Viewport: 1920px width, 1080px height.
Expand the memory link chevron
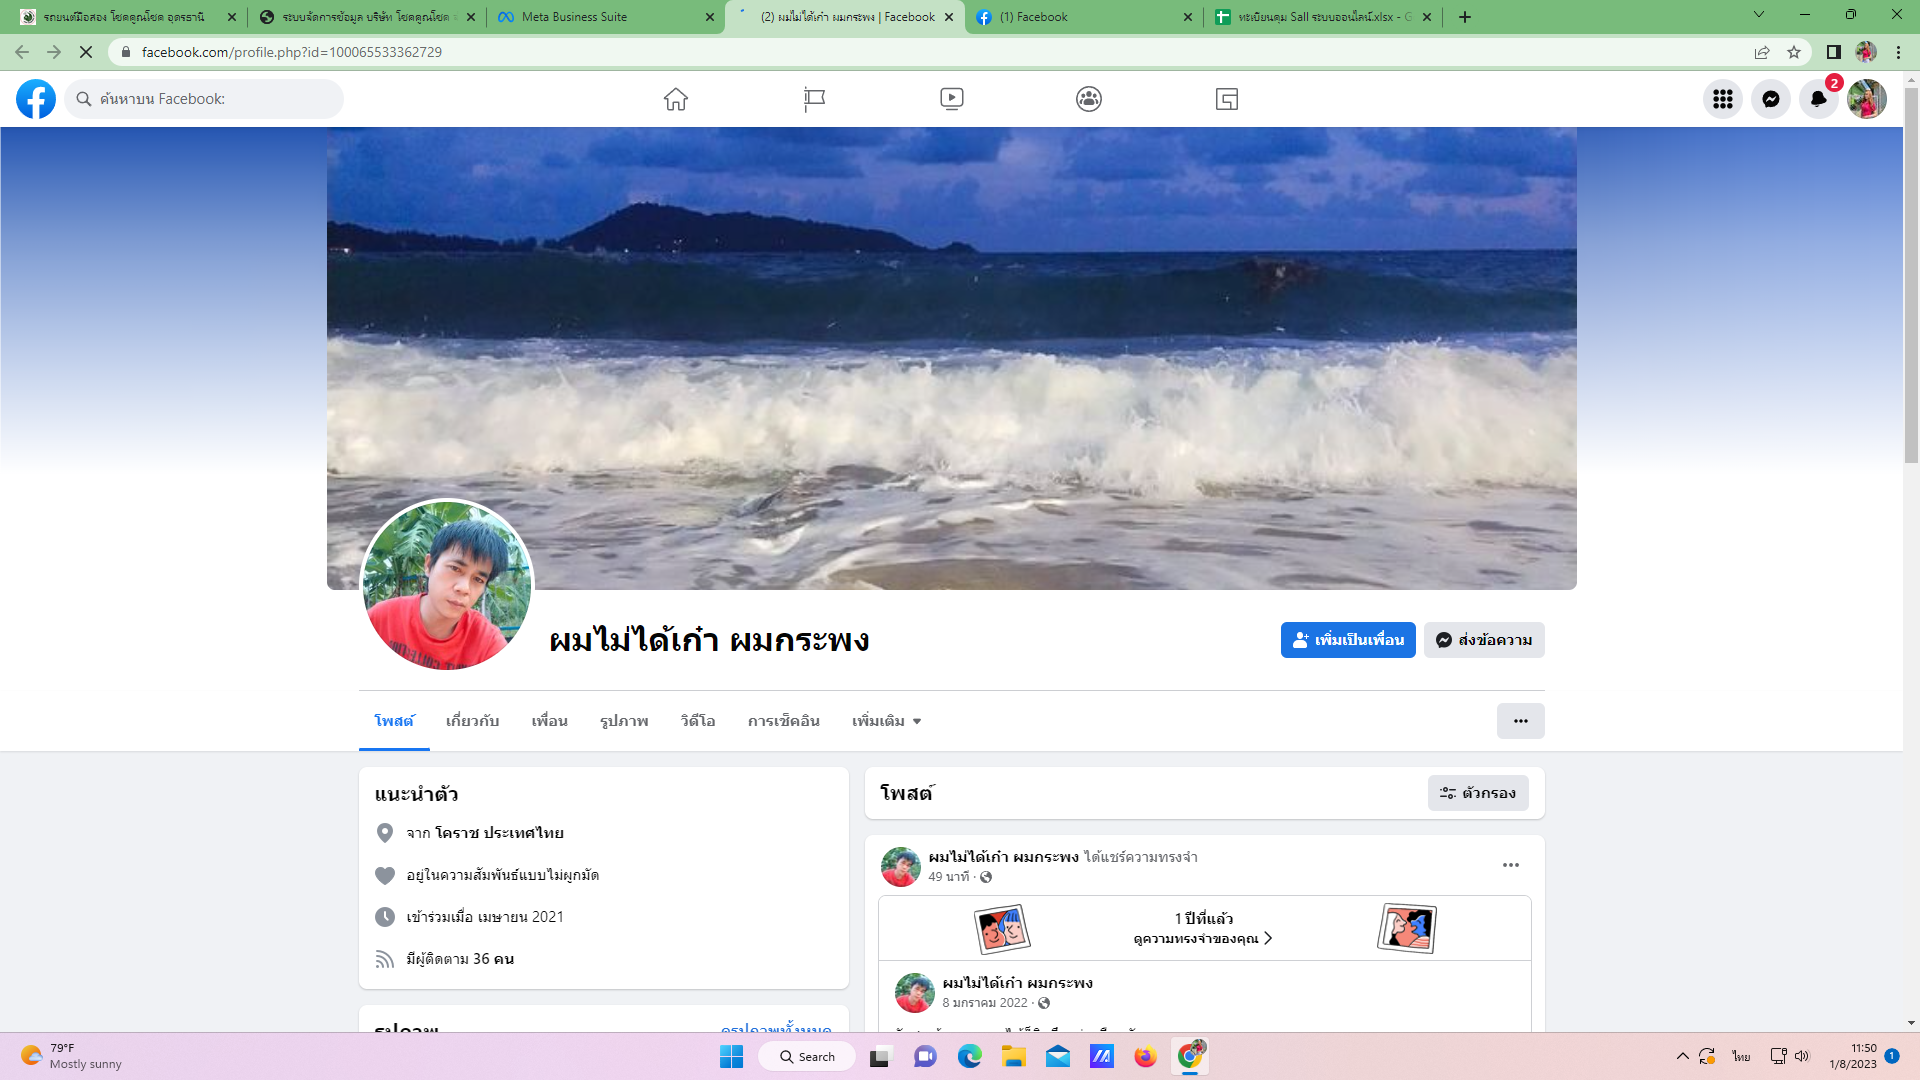coord(1268,938)
